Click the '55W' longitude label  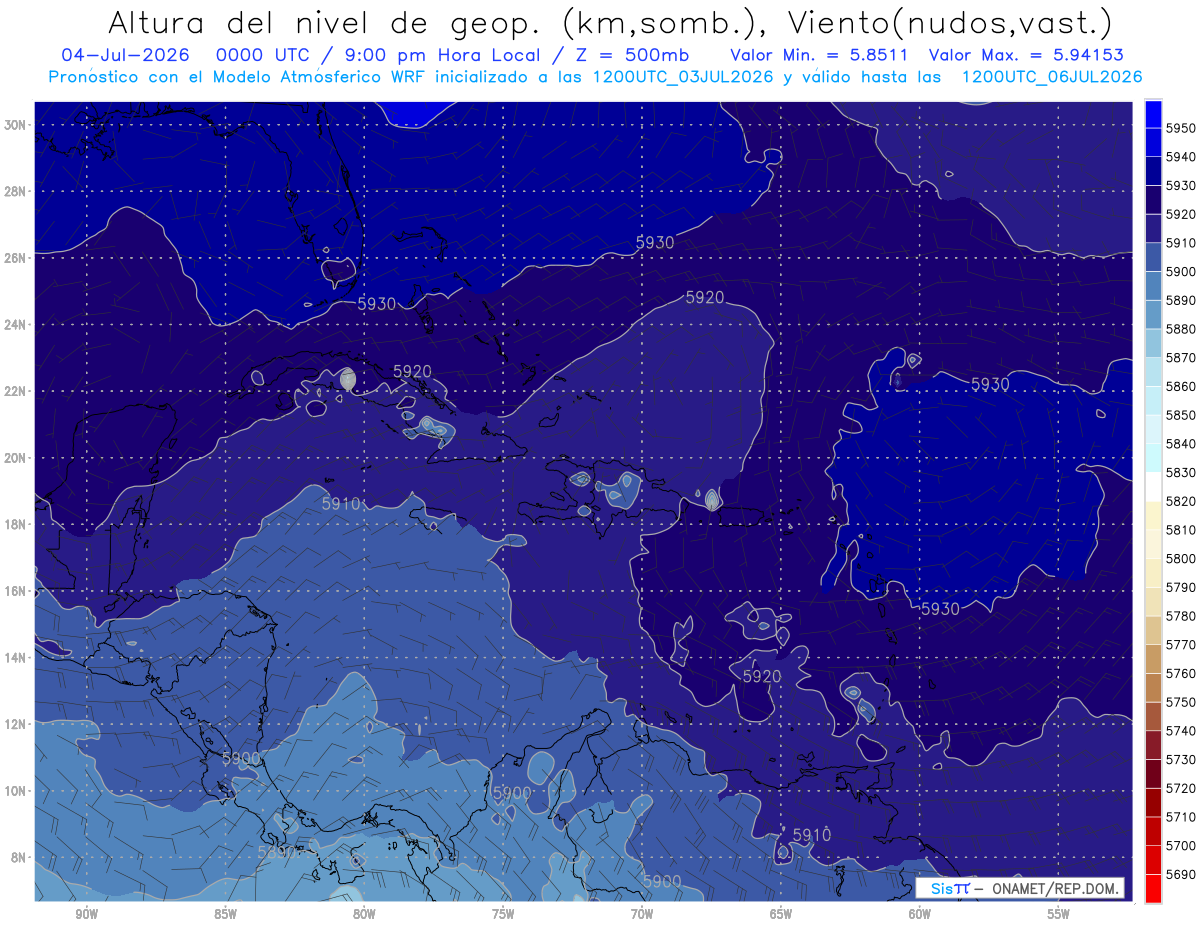[1059, 914]
